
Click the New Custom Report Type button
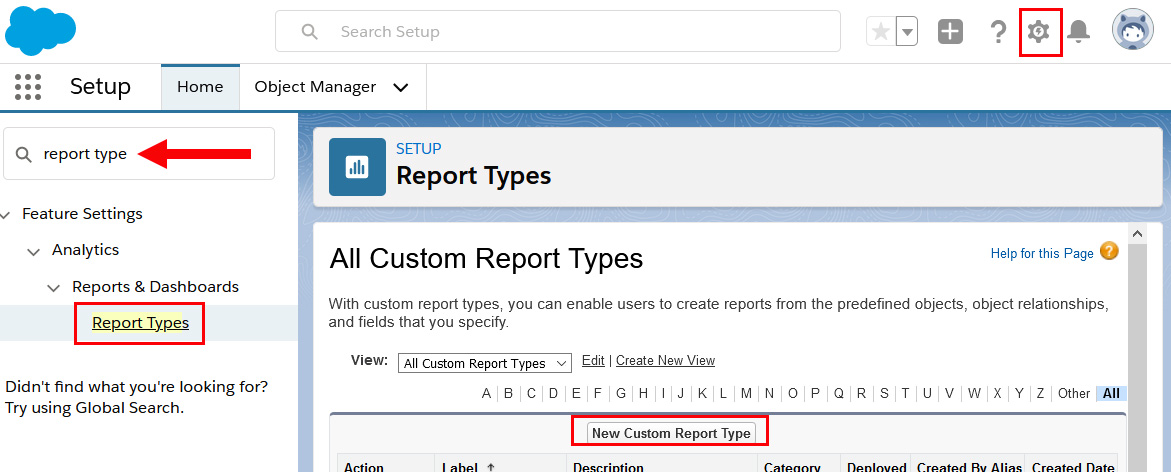(670, 433)
